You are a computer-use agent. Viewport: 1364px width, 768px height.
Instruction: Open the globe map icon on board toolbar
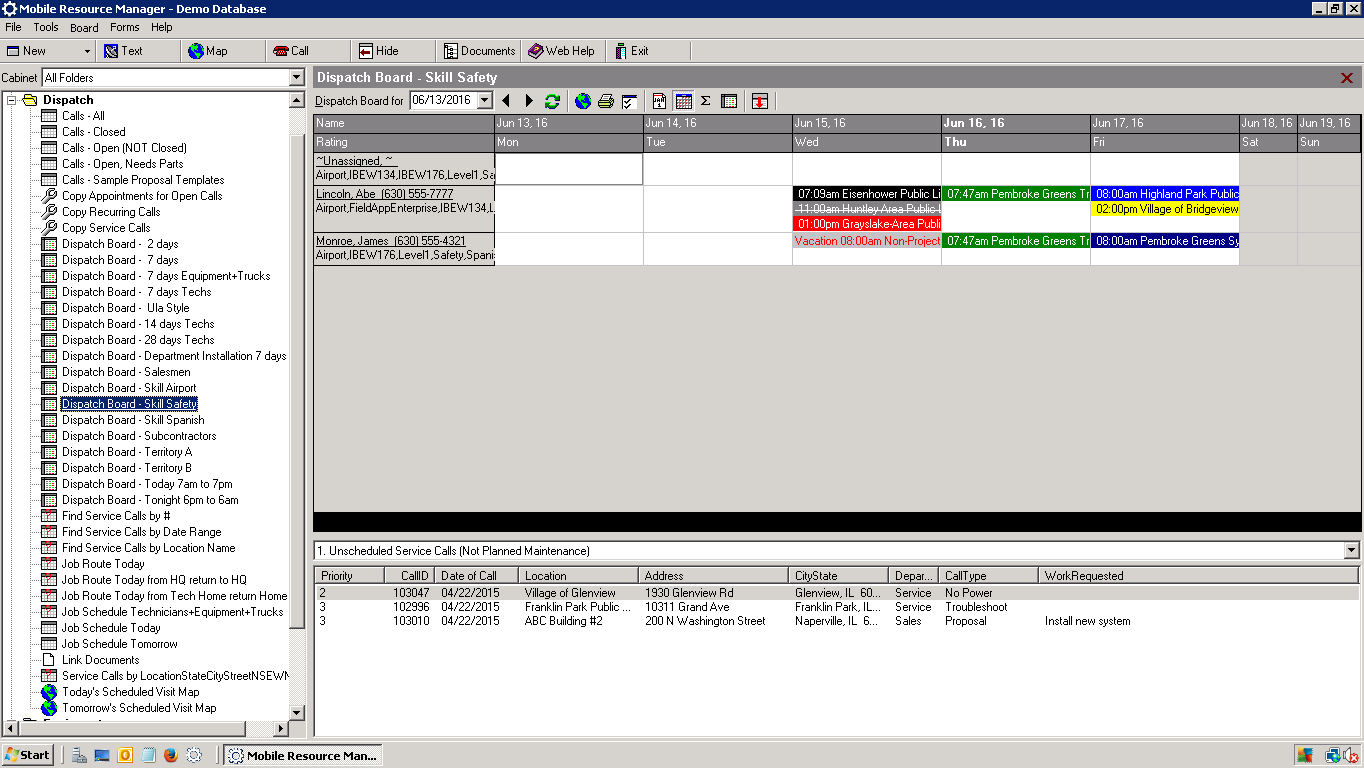point(583,101)
